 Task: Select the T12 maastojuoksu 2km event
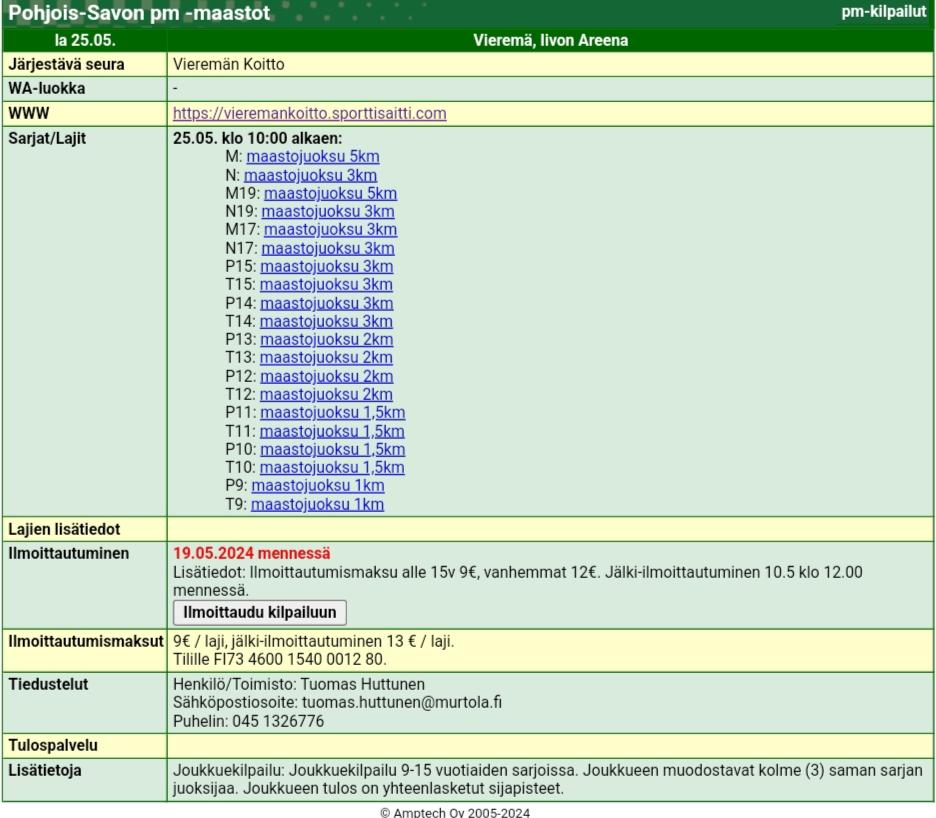click(326, 394)
